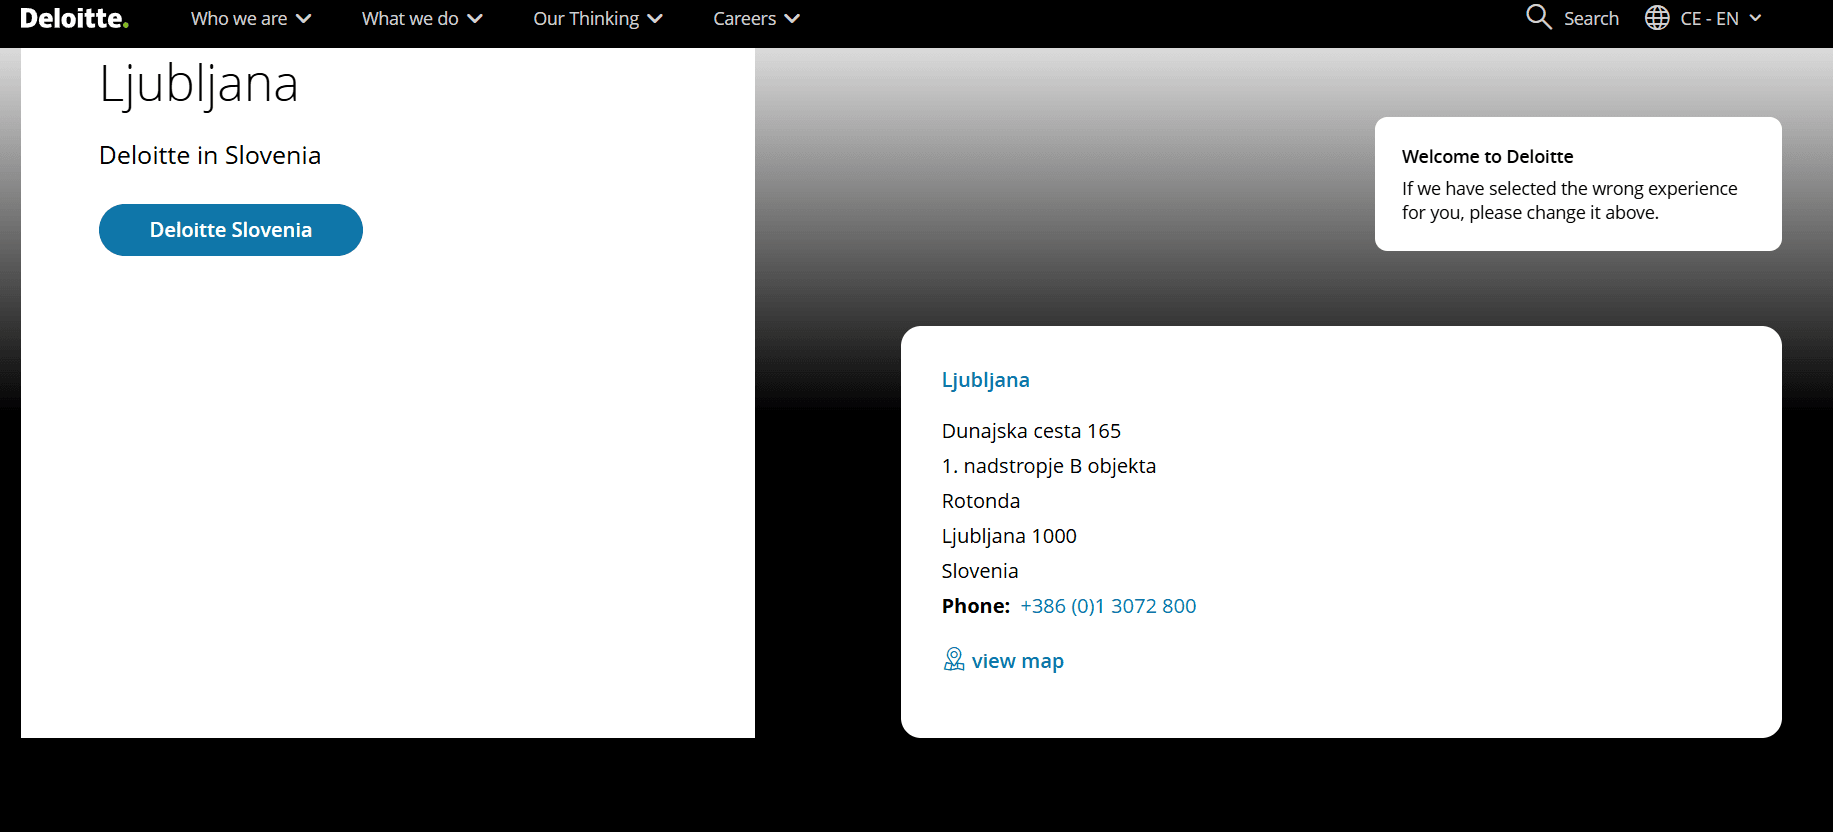This screenshot has width=1833, height=832.
Task: Click the Slovenia country line
Action: click(x=980, y=571)
